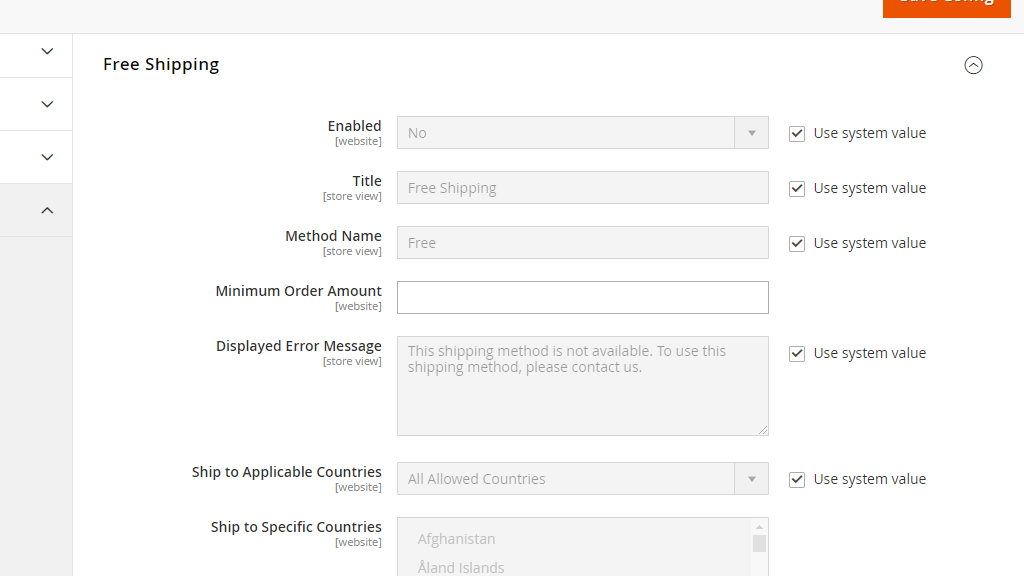Screen dimensions: 1024x576
Task: Collapse the Free Shipping section circle icon
Action: (973, 65)
